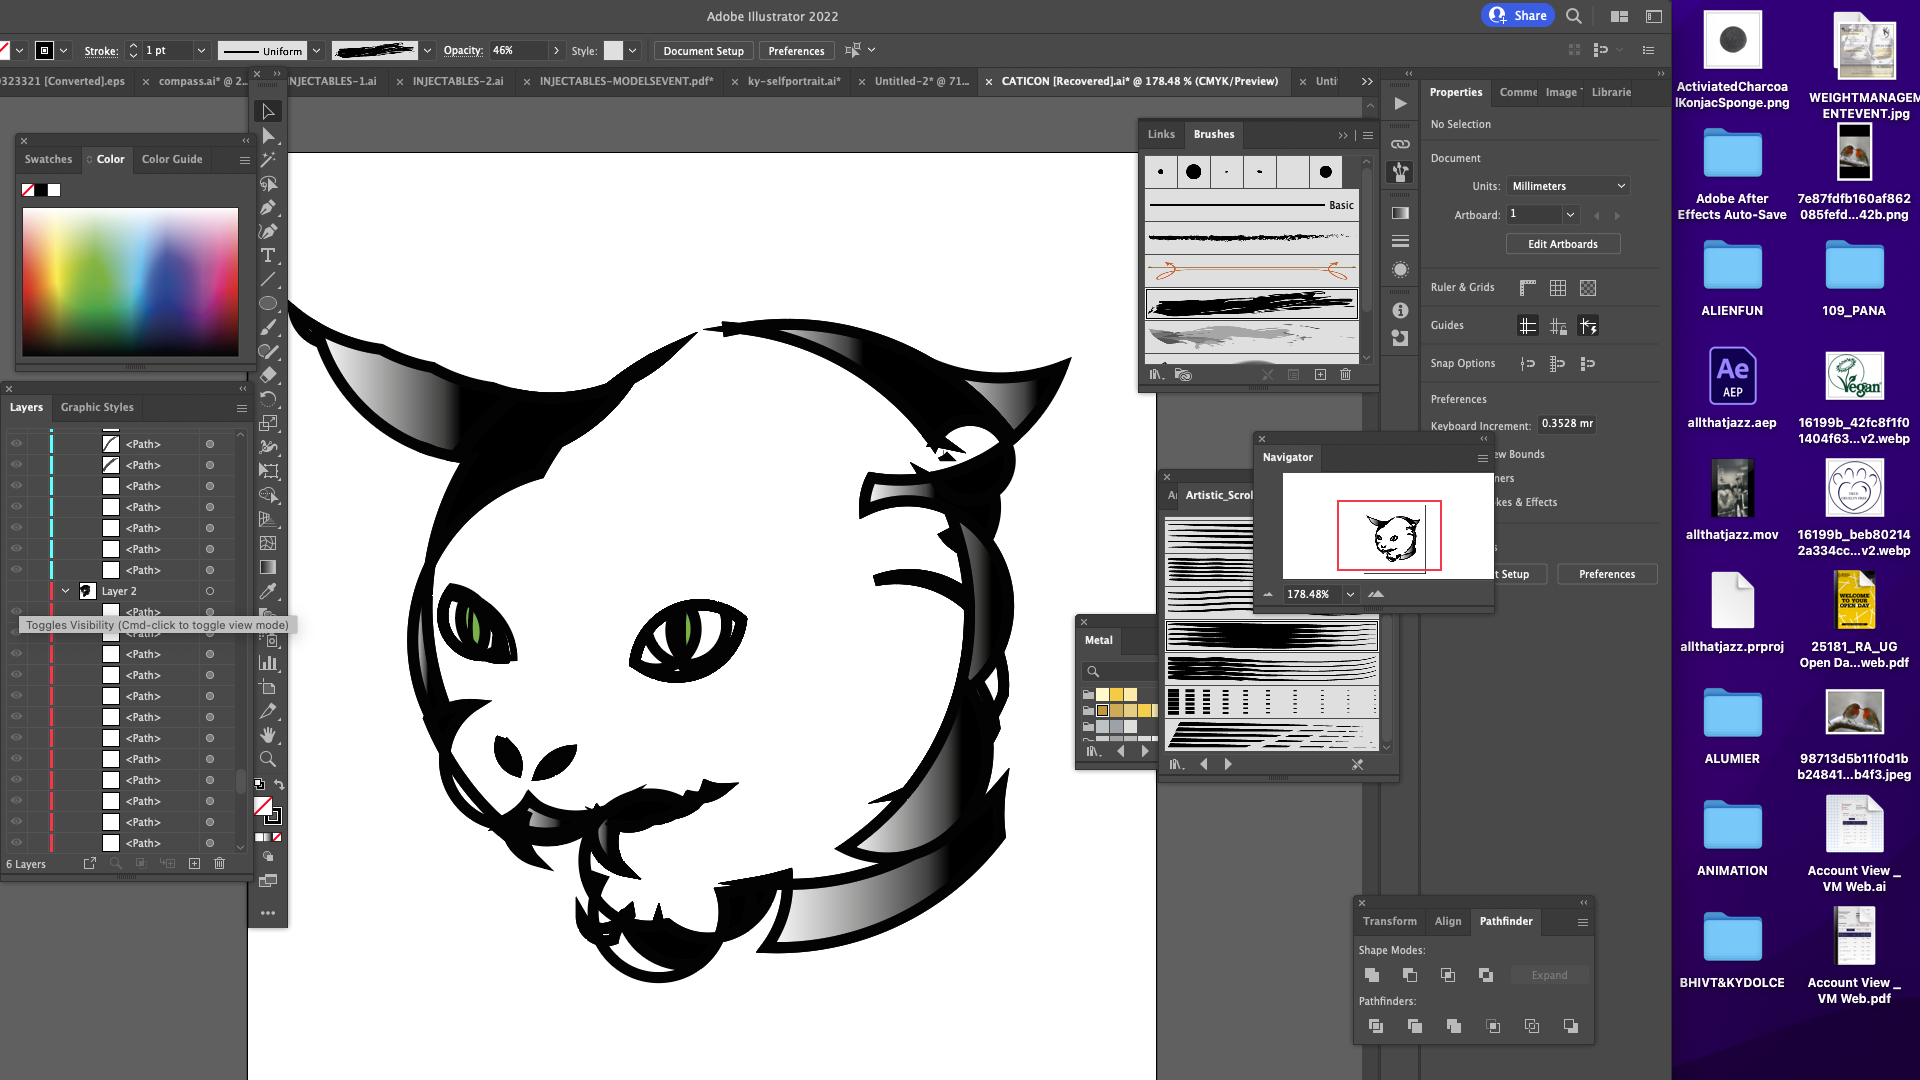Select the Zoom tool magnifier
This screenshot has height=1080, width=1920.
268,759
